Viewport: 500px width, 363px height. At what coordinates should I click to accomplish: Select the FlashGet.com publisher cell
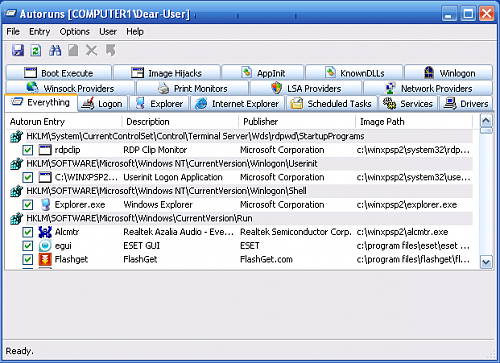pyautogui.click(x=266, y=259)
